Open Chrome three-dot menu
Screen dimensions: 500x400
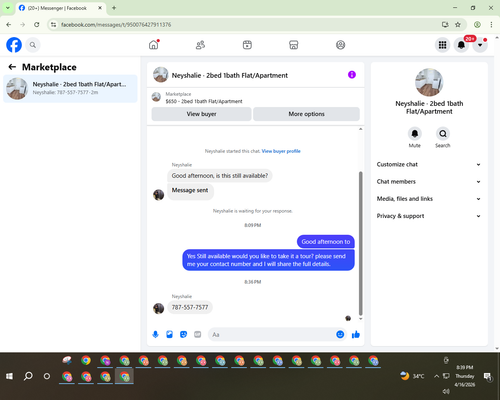pyautogui.click(x=491, y=24)
